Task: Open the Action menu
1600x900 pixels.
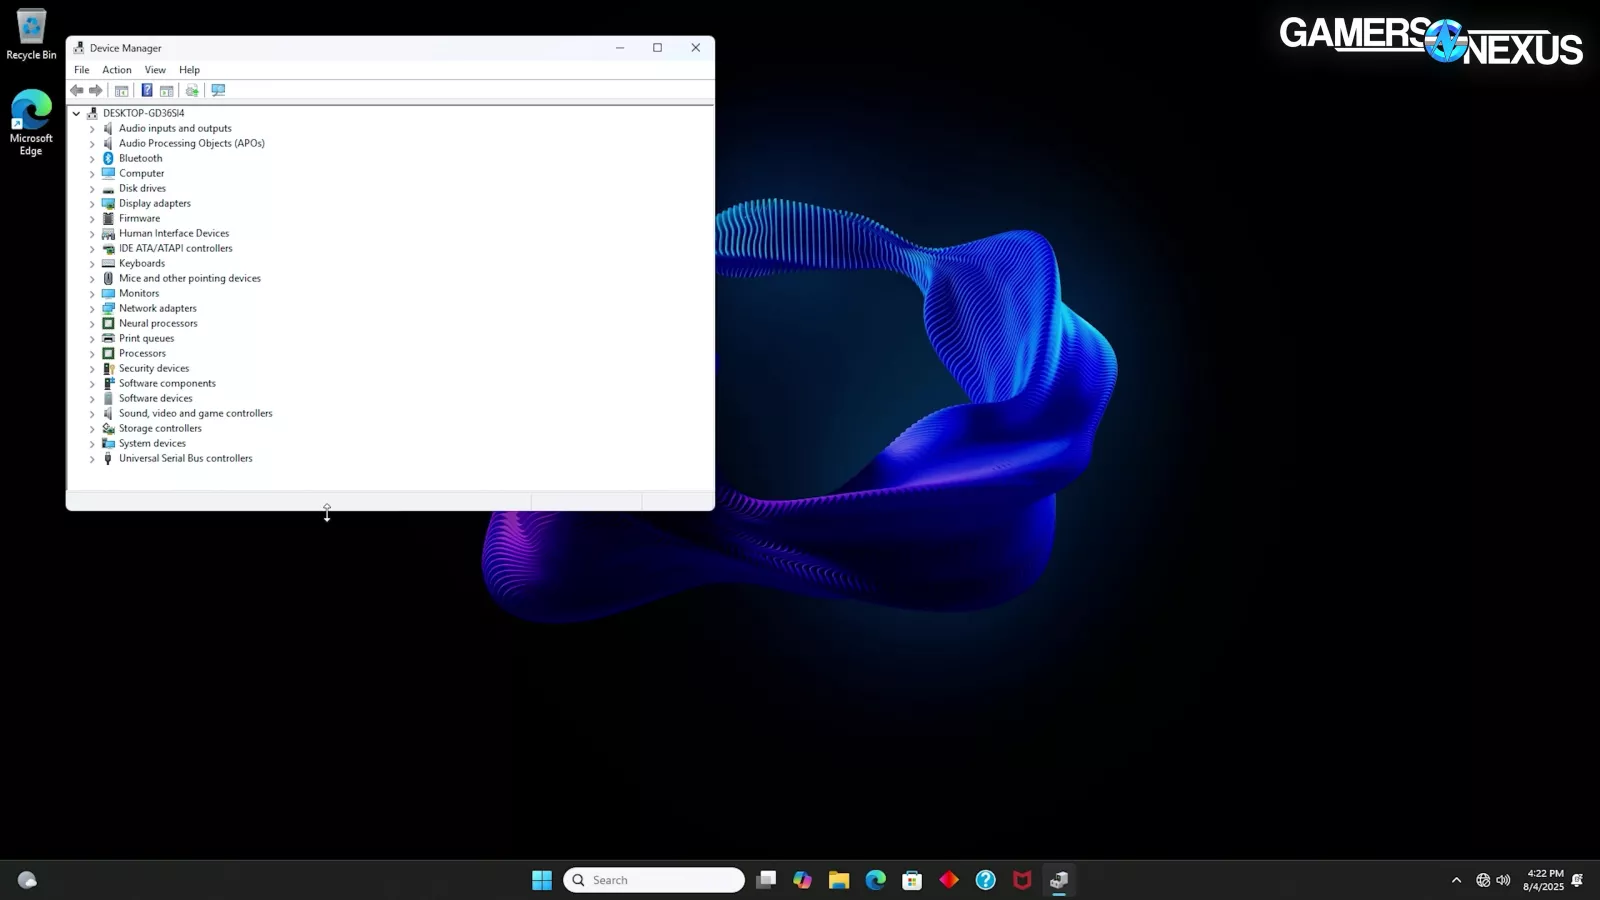Action: coord(117,70)
